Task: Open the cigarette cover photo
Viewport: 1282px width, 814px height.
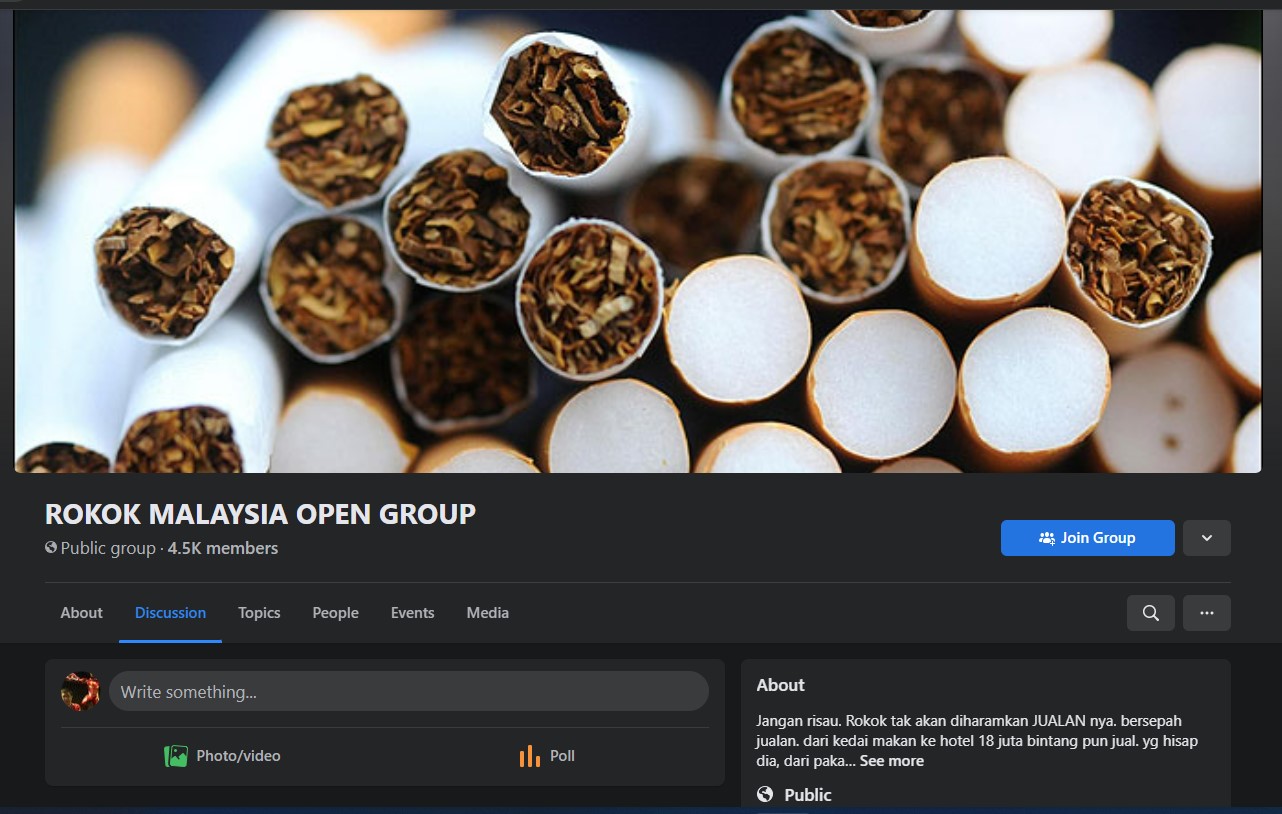Action: (x=638, y=241)
